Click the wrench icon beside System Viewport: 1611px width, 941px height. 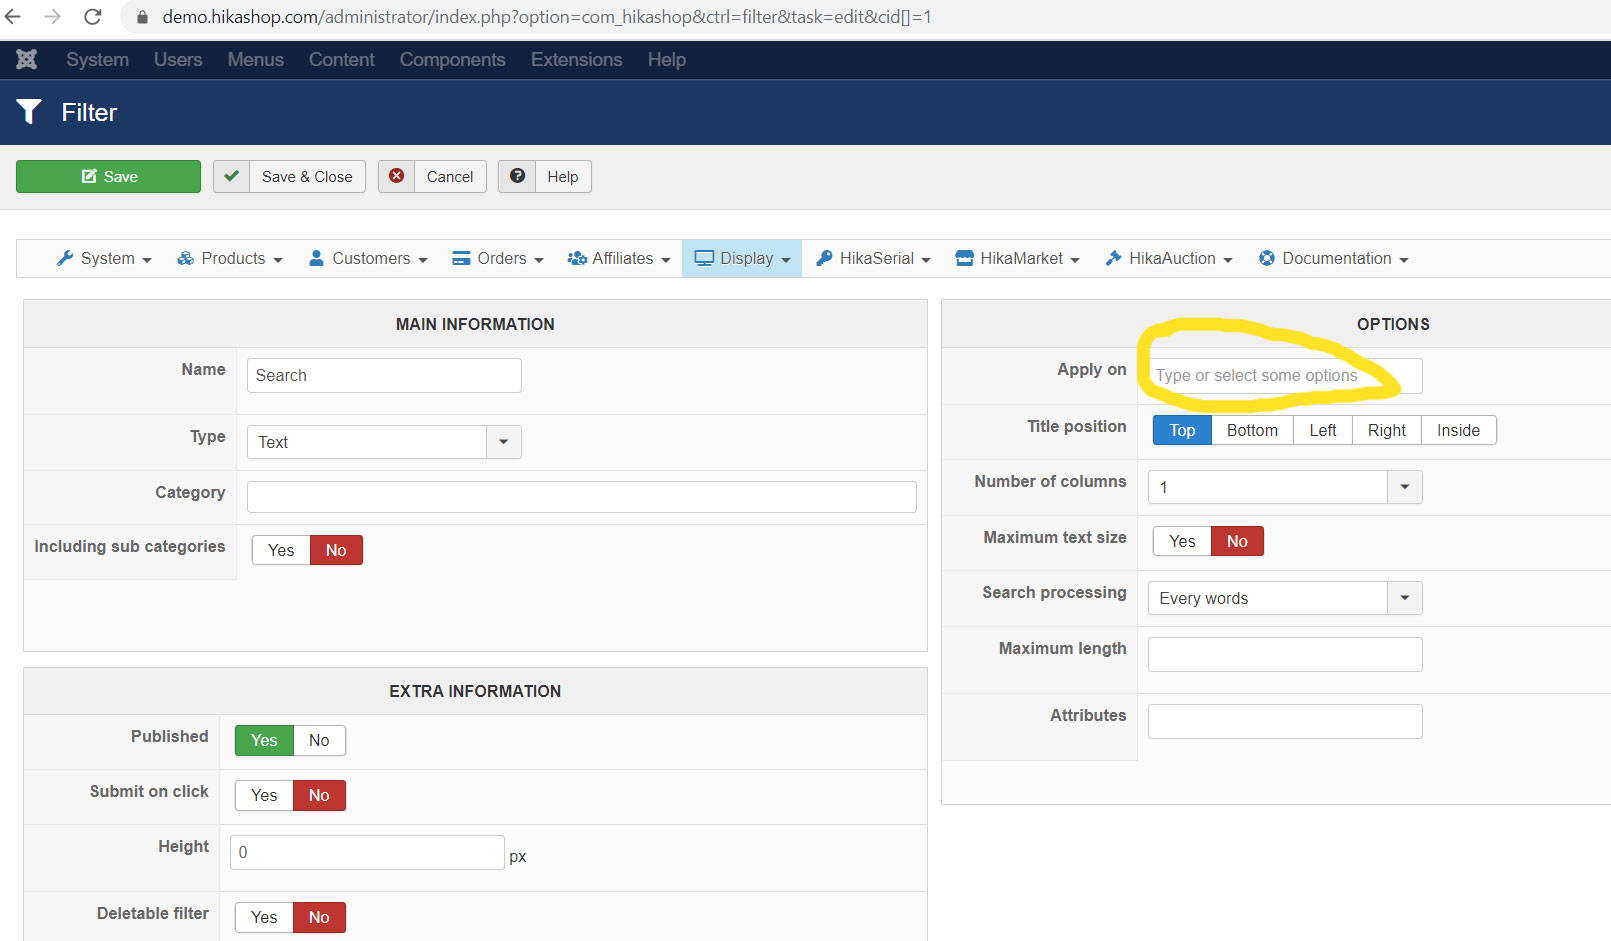tap(65, 258)
